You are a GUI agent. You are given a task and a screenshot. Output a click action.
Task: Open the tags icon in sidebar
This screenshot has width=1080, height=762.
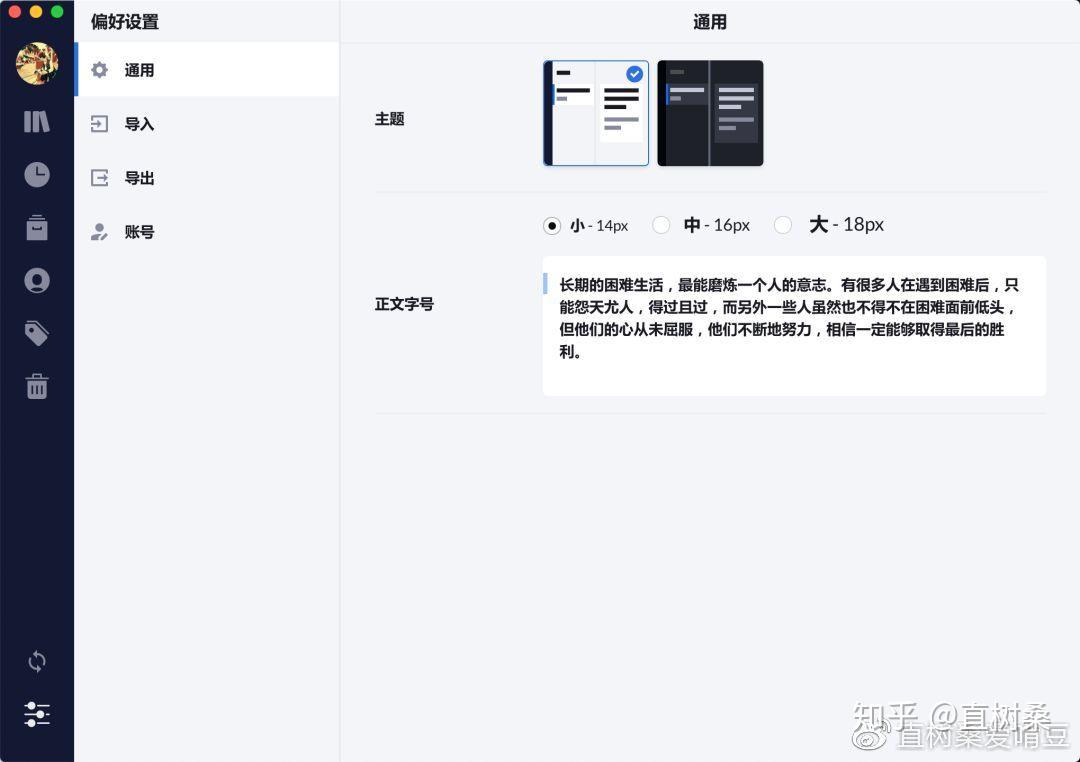37,333
